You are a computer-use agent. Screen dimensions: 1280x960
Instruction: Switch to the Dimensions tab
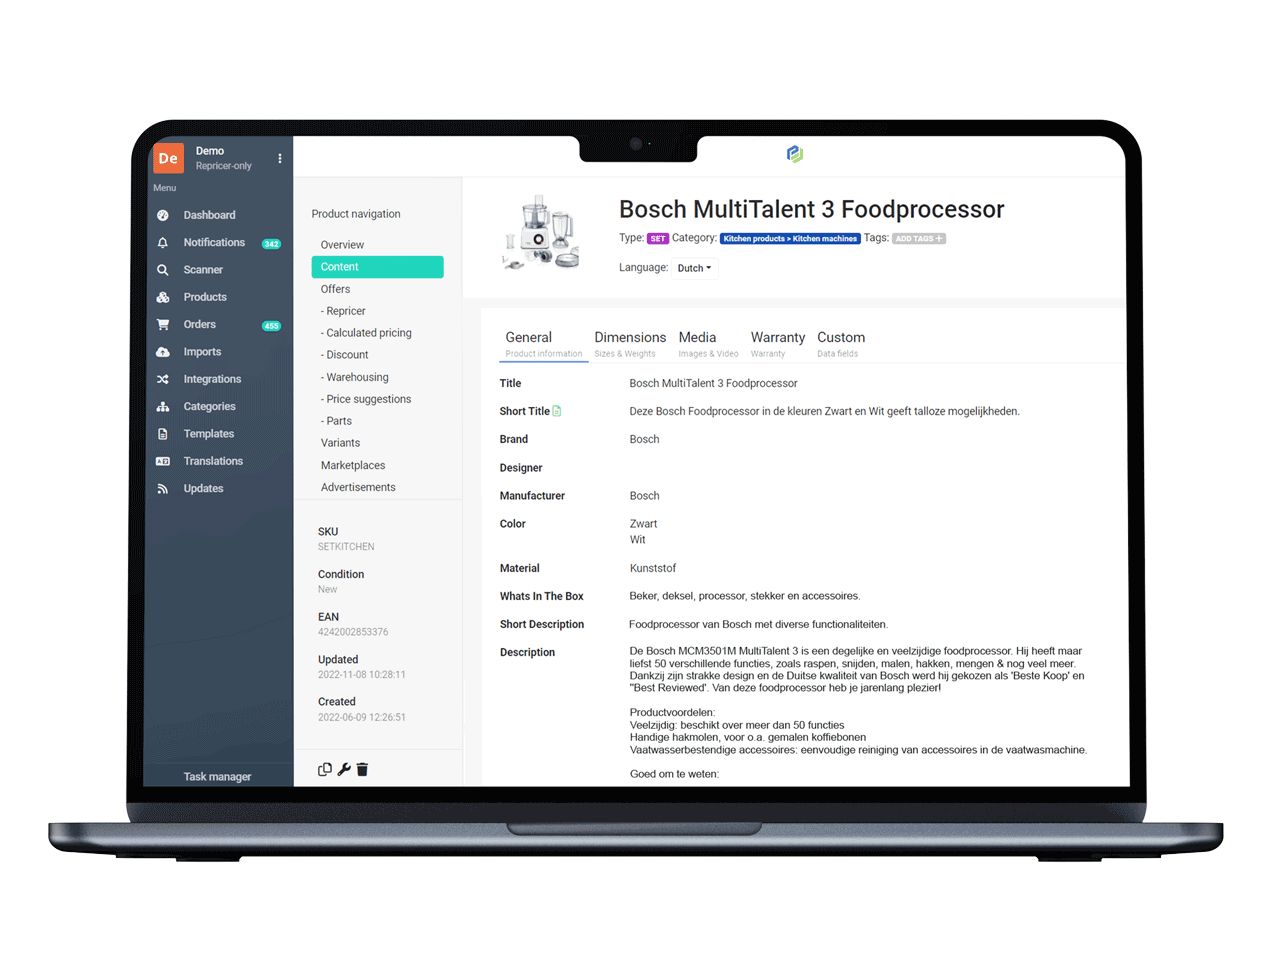(x=630, y=344)
